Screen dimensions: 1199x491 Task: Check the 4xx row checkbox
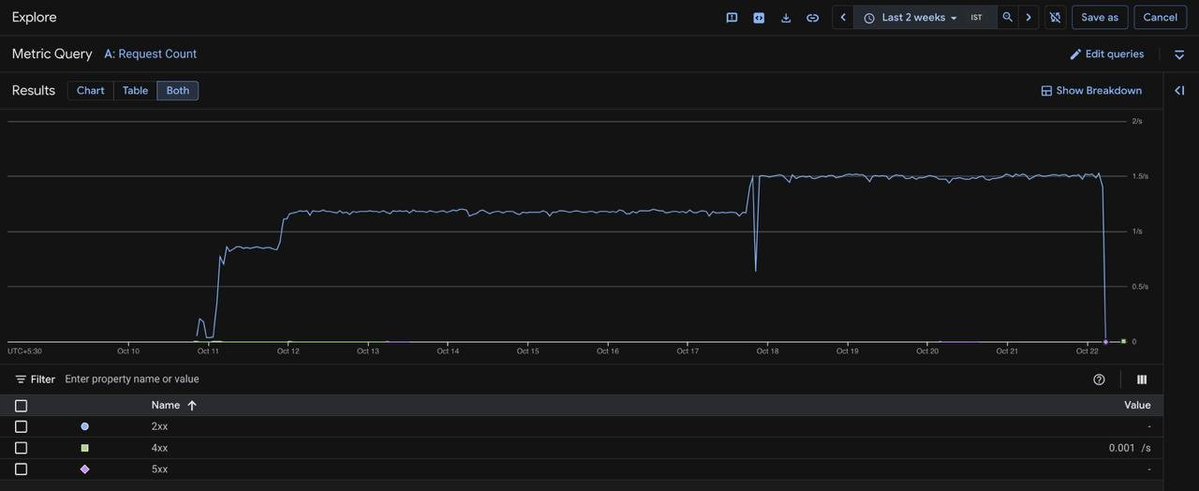point(21,448)
